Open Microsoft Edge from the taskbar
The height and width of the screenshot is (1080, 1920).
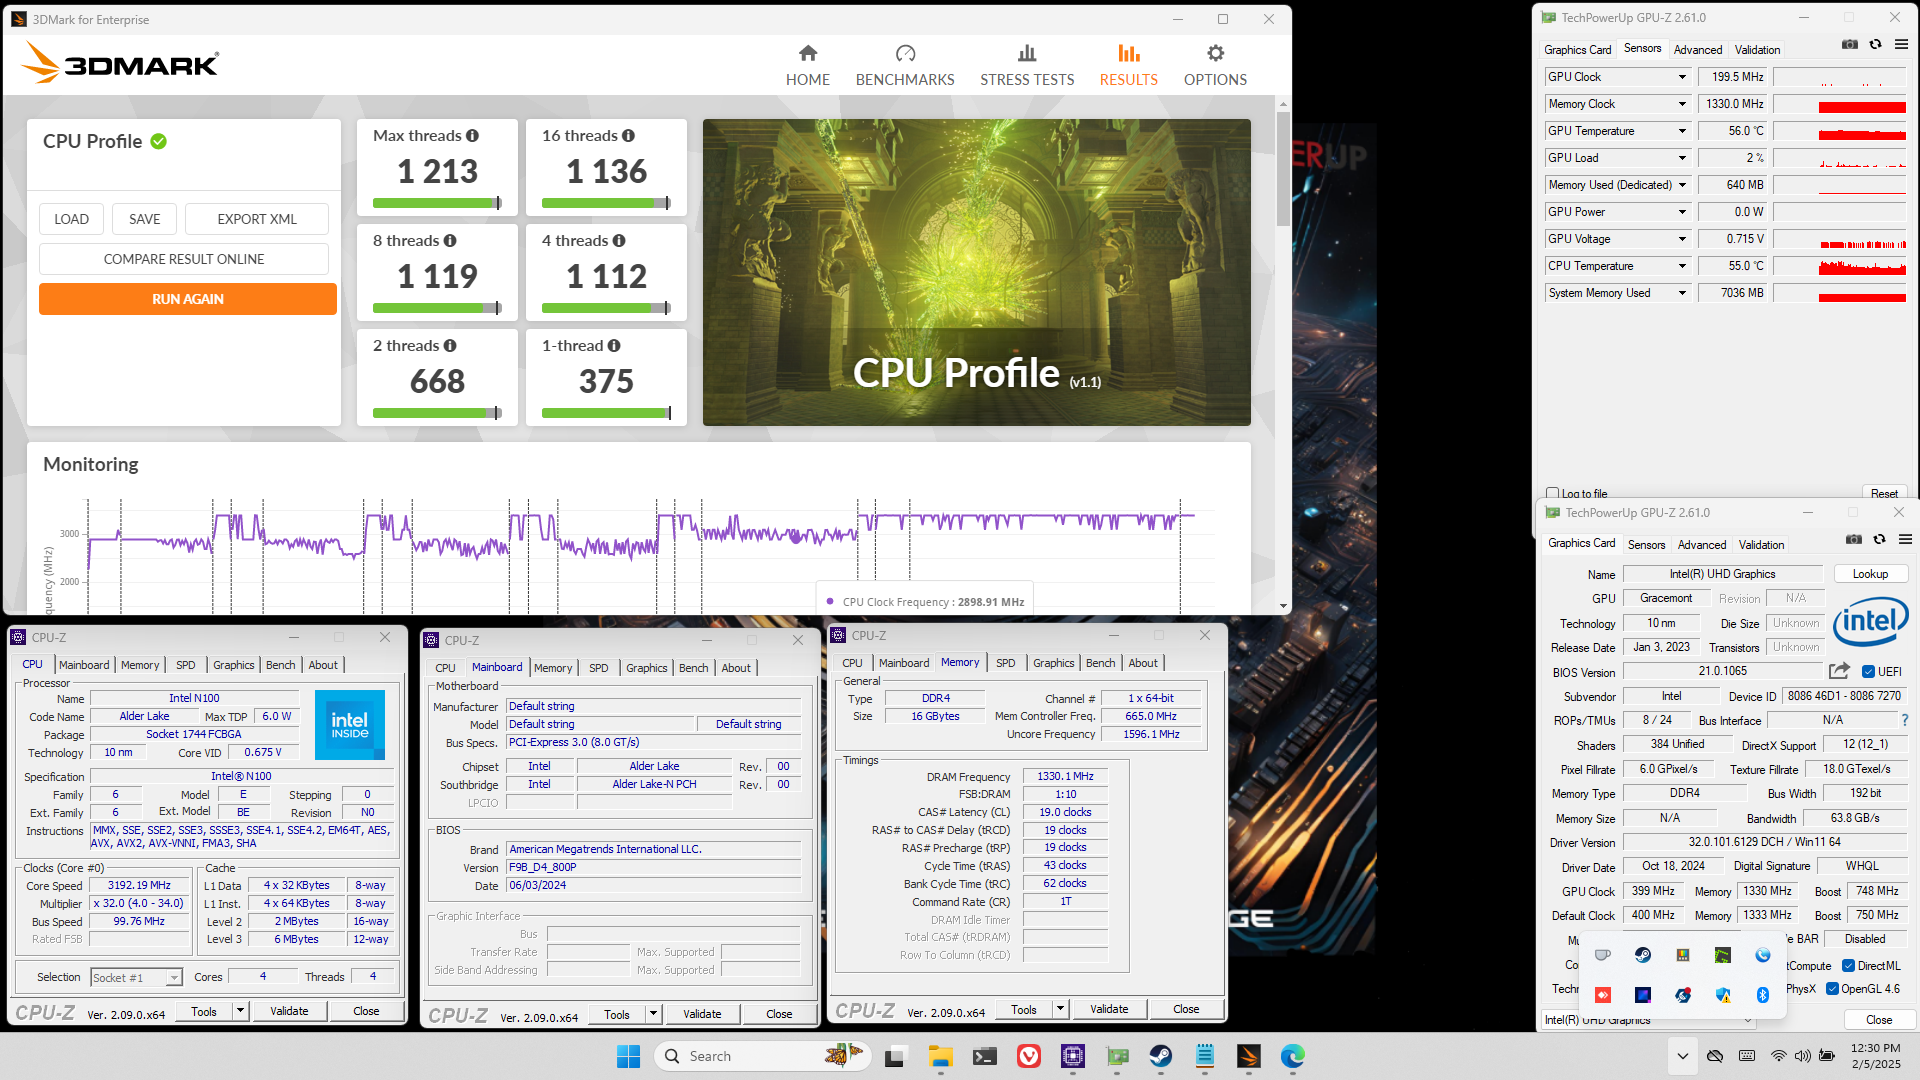(1293, 1056)
